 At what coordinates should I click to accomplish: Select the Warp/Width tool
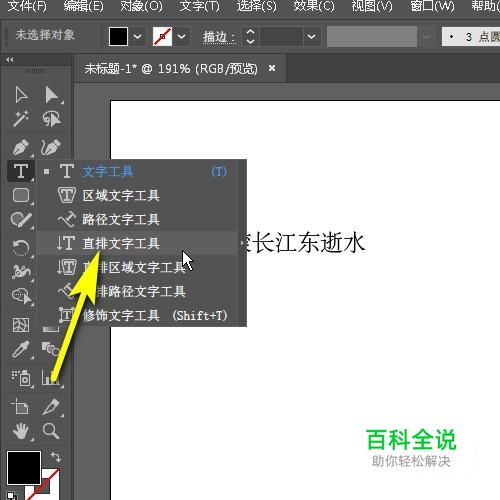(21, 272)
